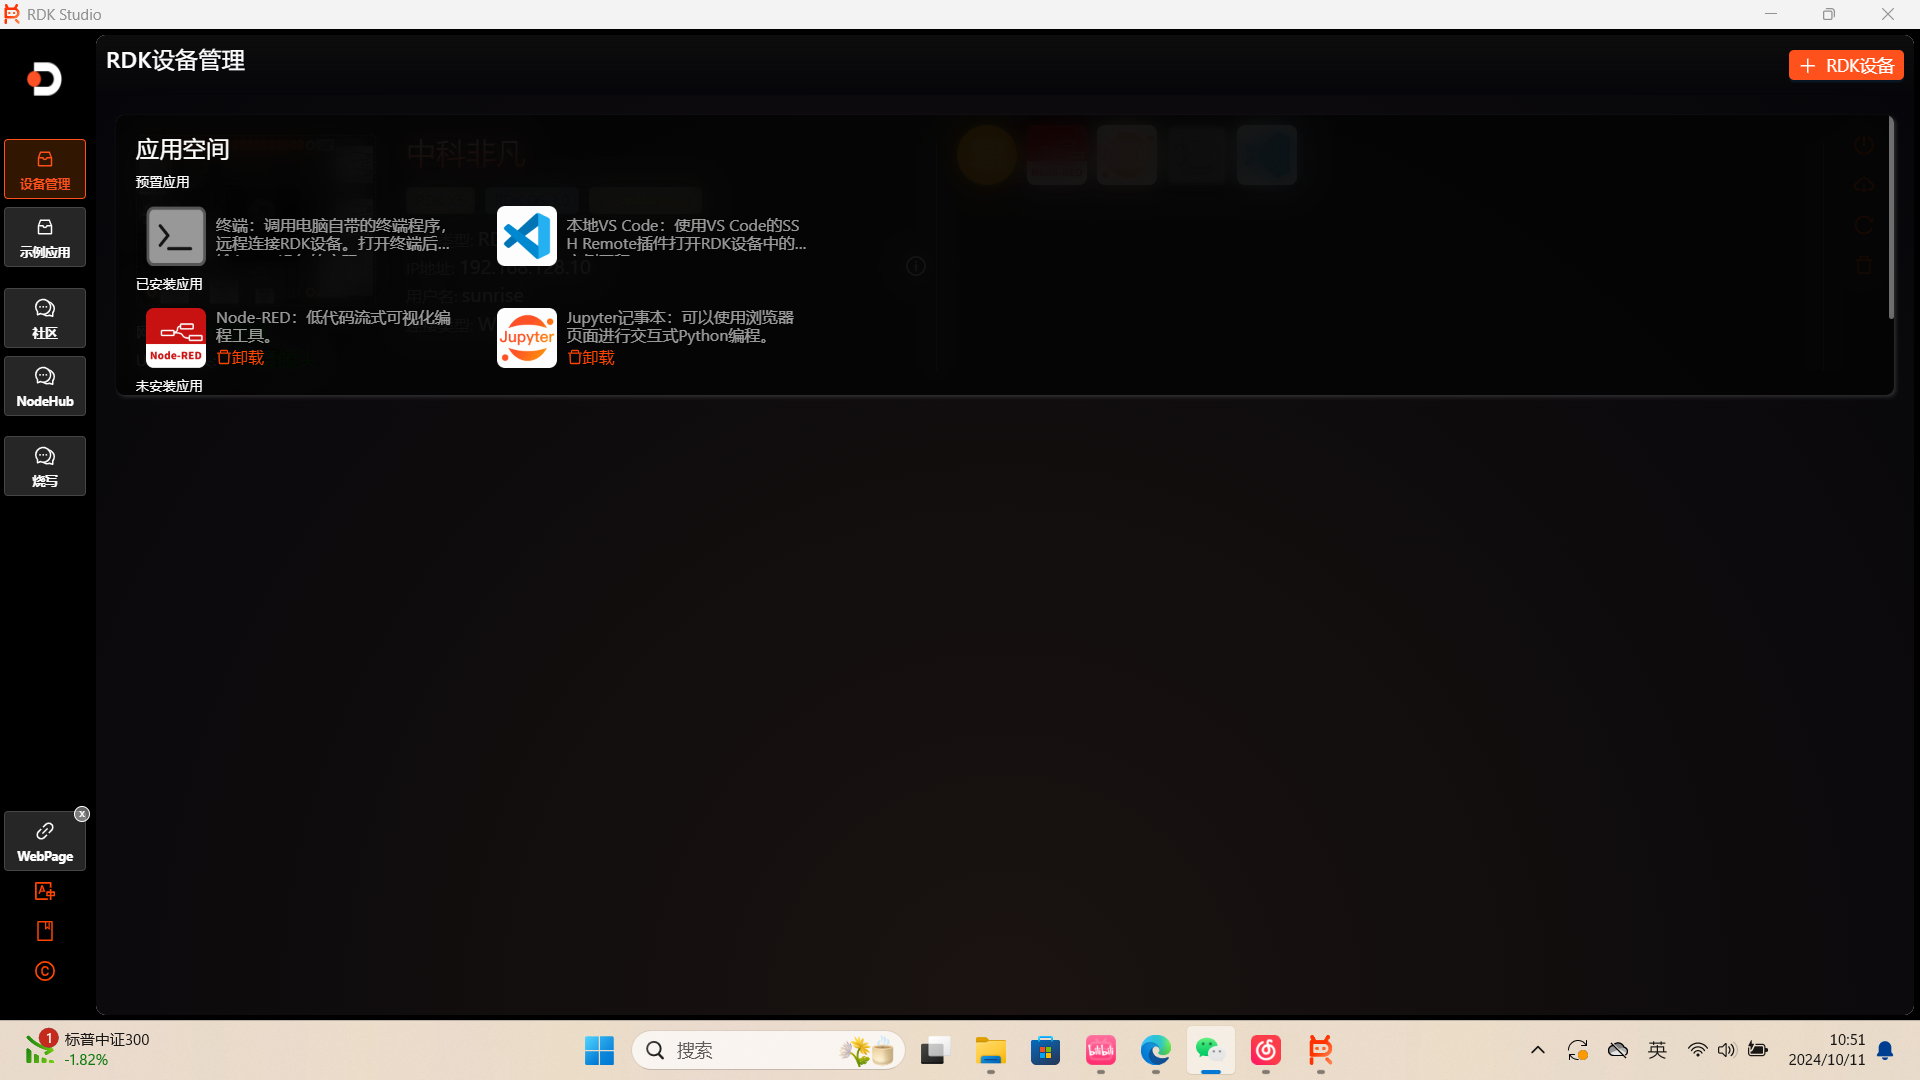Click the taskbar 搜索 search box

[x=768, y=1050]
